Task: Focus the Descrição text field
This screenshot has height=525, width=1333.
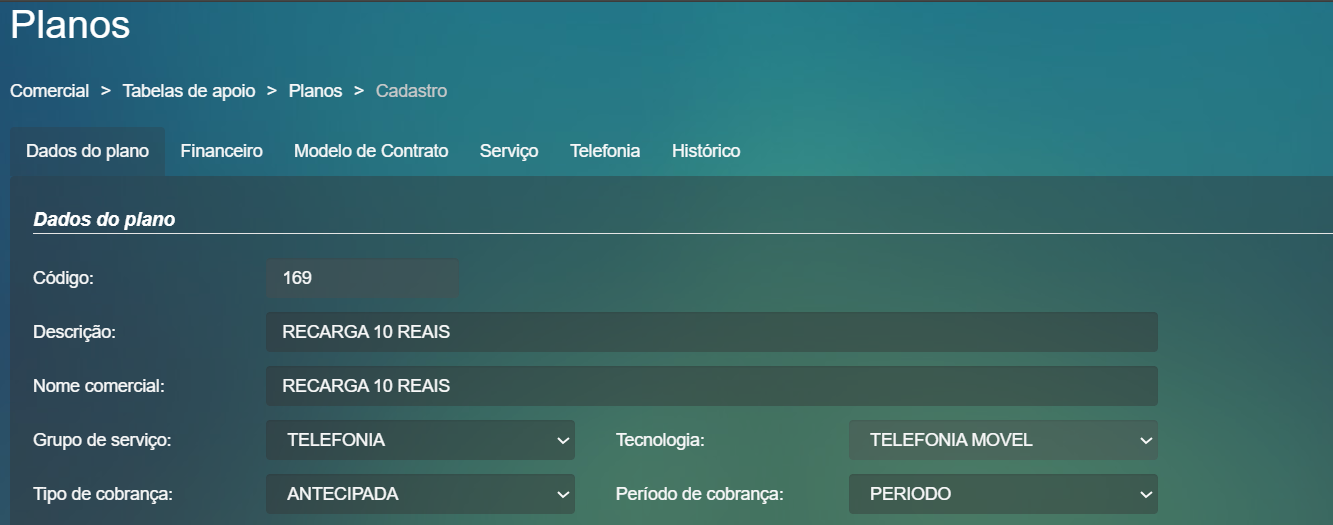Action: point(711,332)
